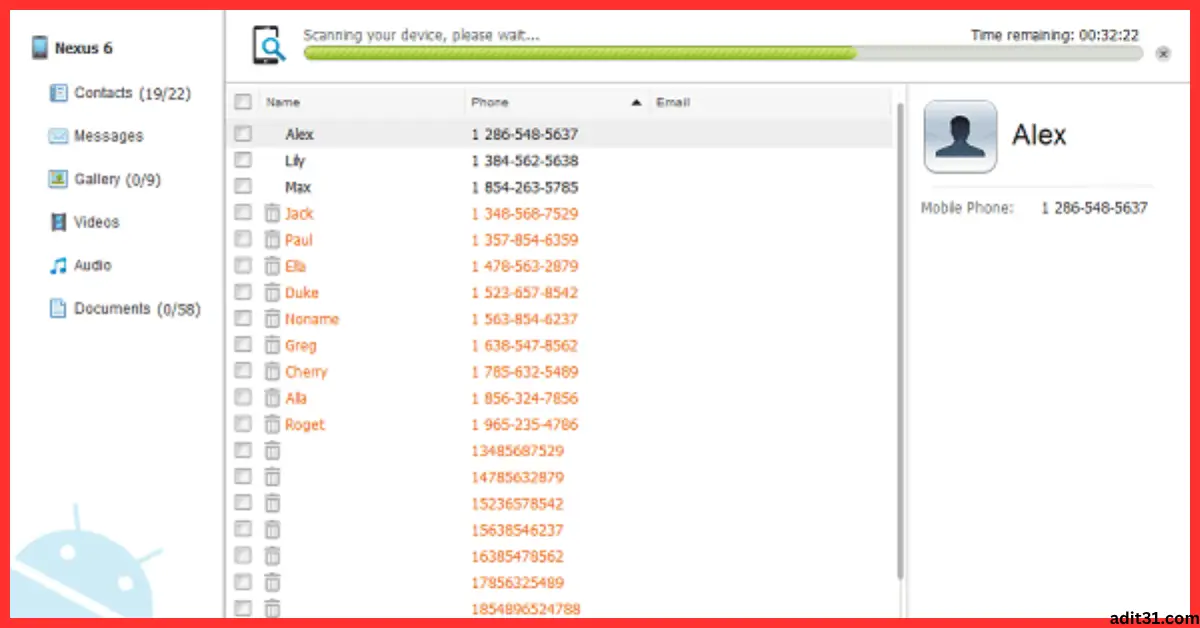This screenshot has width=1200, height=628.
Task: Click the trash icon beside 15236578542
Action: coord(272,503)
